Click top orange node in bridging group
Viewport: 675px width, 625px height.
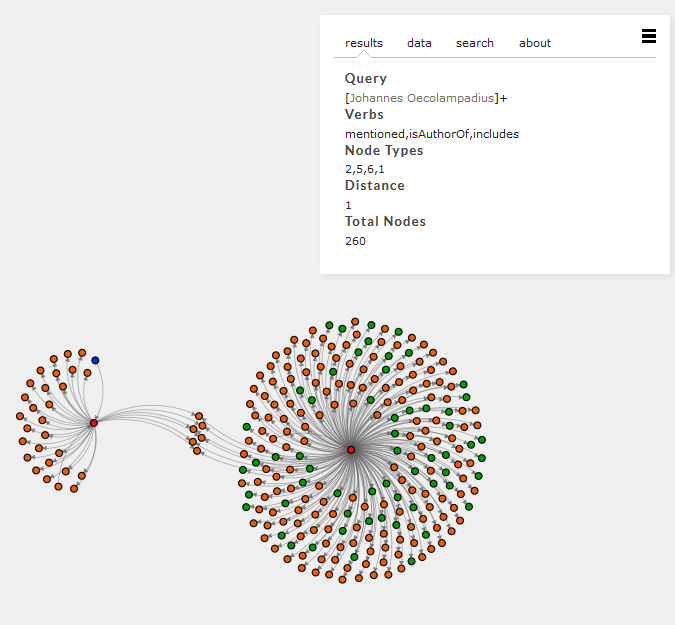coord(199,416)
